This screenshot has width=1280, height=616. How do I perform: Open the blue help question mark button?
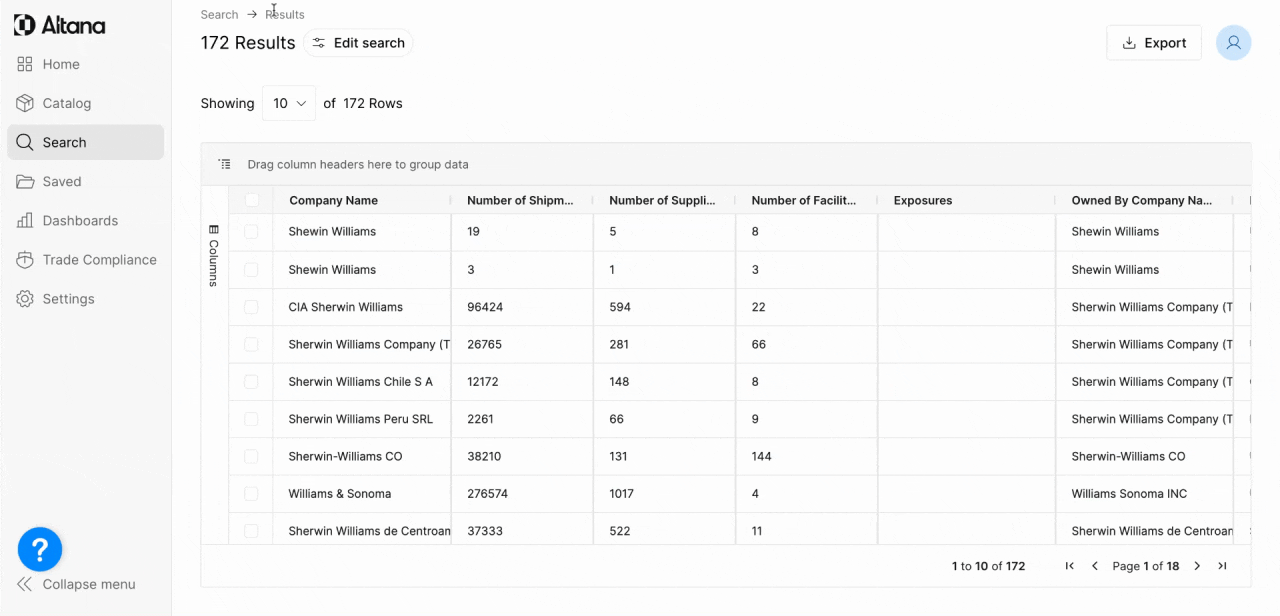pyautogui.click(x=40, y=549)
